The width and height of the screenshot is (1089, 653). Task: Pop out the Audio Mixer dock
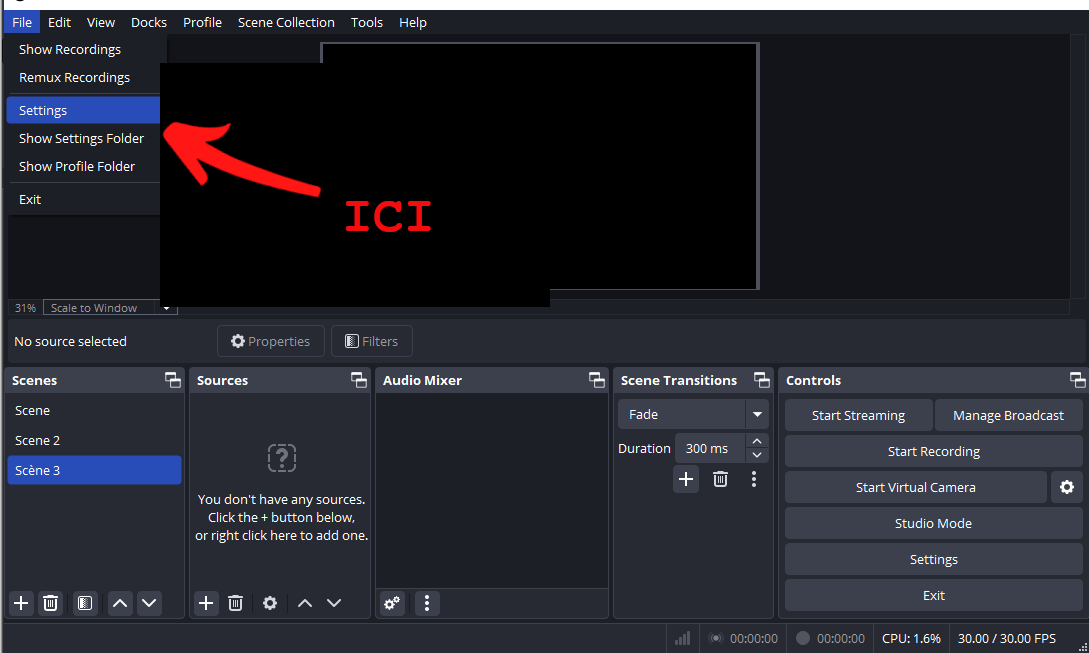point(597,380)
